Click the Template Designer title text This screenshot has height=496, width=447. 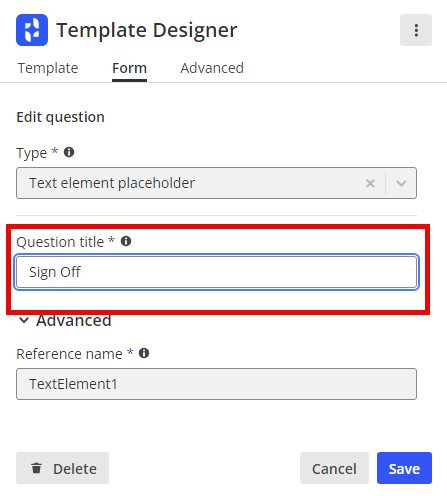point(147,30)
